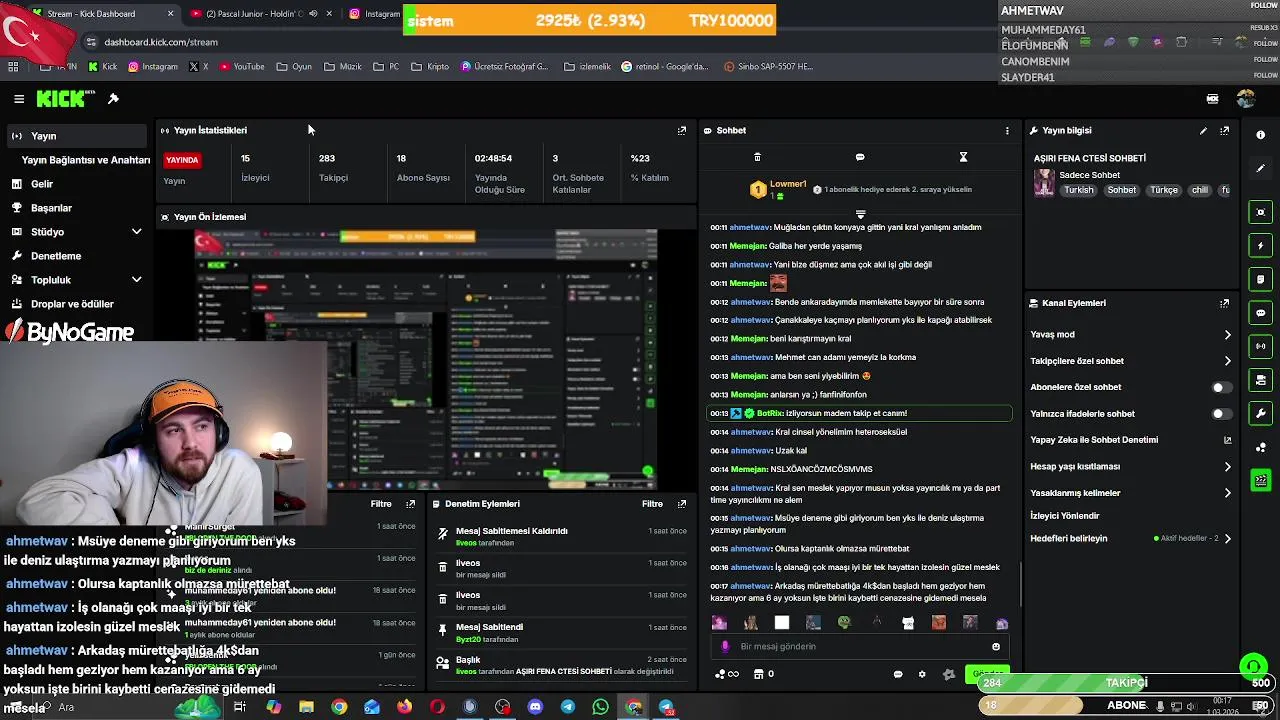Open Hesap yaşı kısıtlaması settings
The height and width of the screenshot is (720, 1280).
pyautogui.click(x=1130, y=466)
